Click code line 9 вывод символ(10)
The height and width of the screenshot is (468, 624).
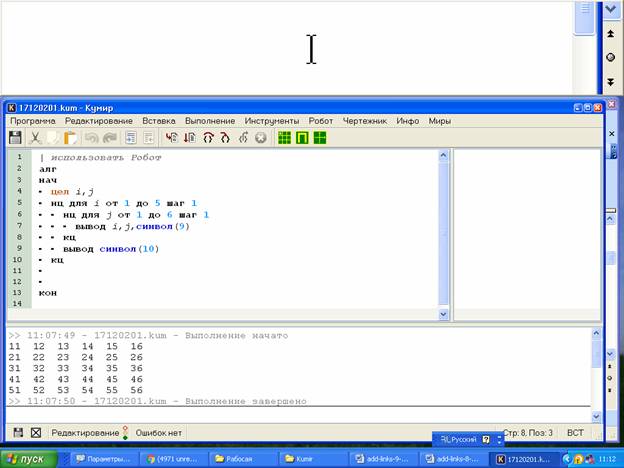(111, 249)
